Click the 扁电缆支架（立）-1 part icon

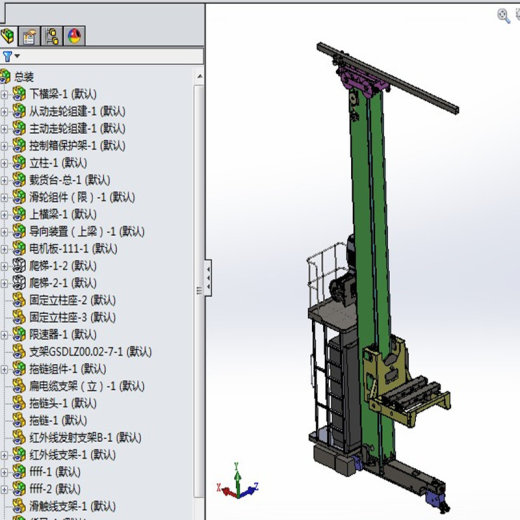[19, 386]
